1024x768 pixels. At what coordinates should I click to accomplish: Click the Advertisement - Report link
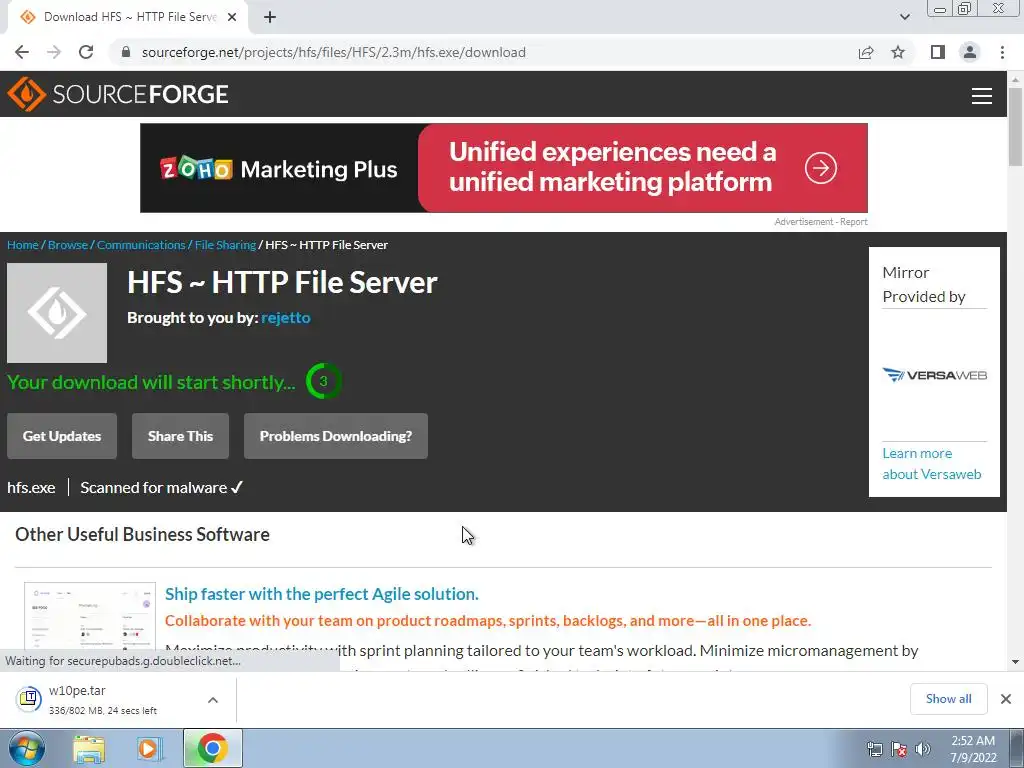(821, 222)
